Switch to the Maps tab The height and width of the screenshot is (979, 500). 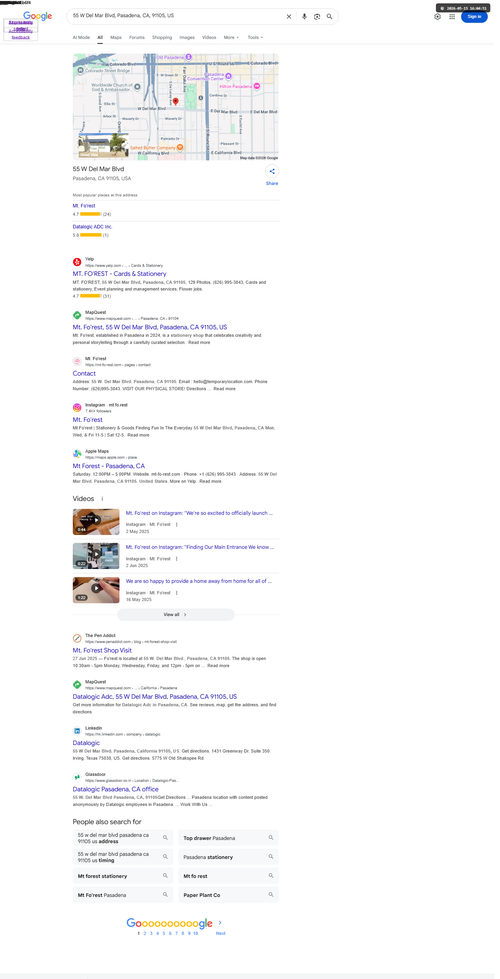tap(116, 37)
